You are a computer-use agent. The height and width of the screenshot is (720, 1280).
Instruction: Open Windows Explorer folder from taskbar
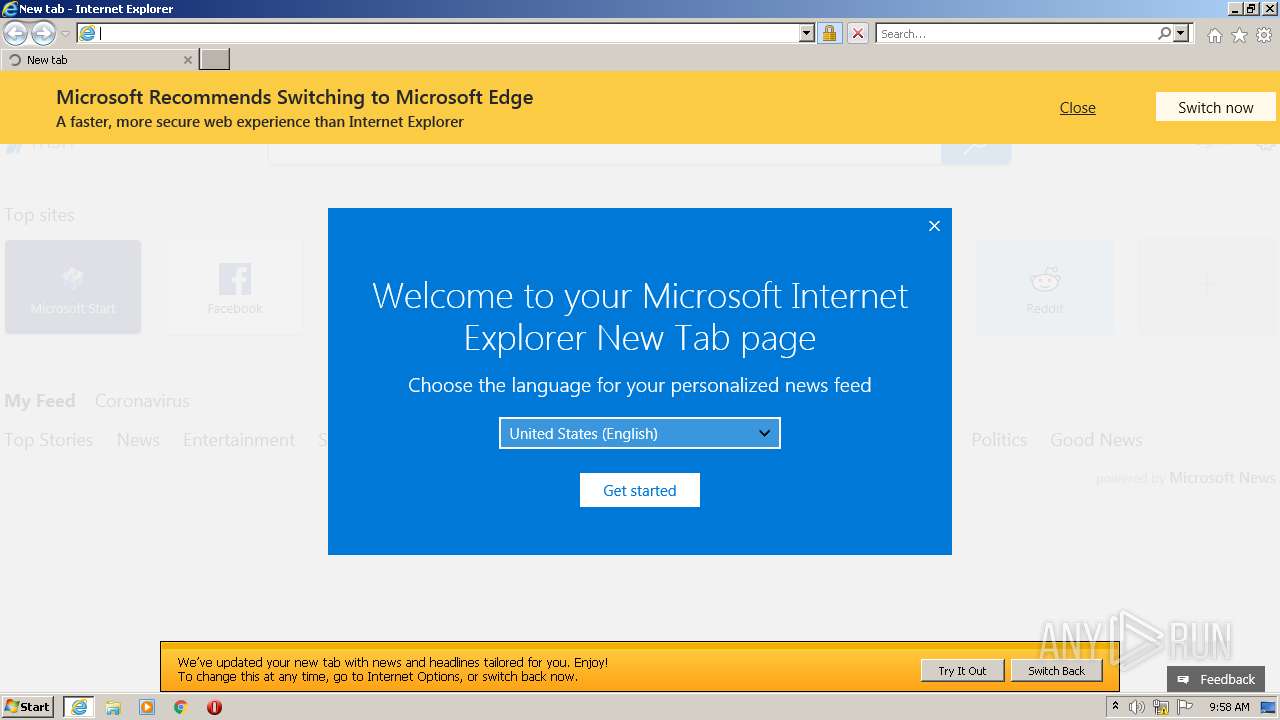tap(113, 707)
